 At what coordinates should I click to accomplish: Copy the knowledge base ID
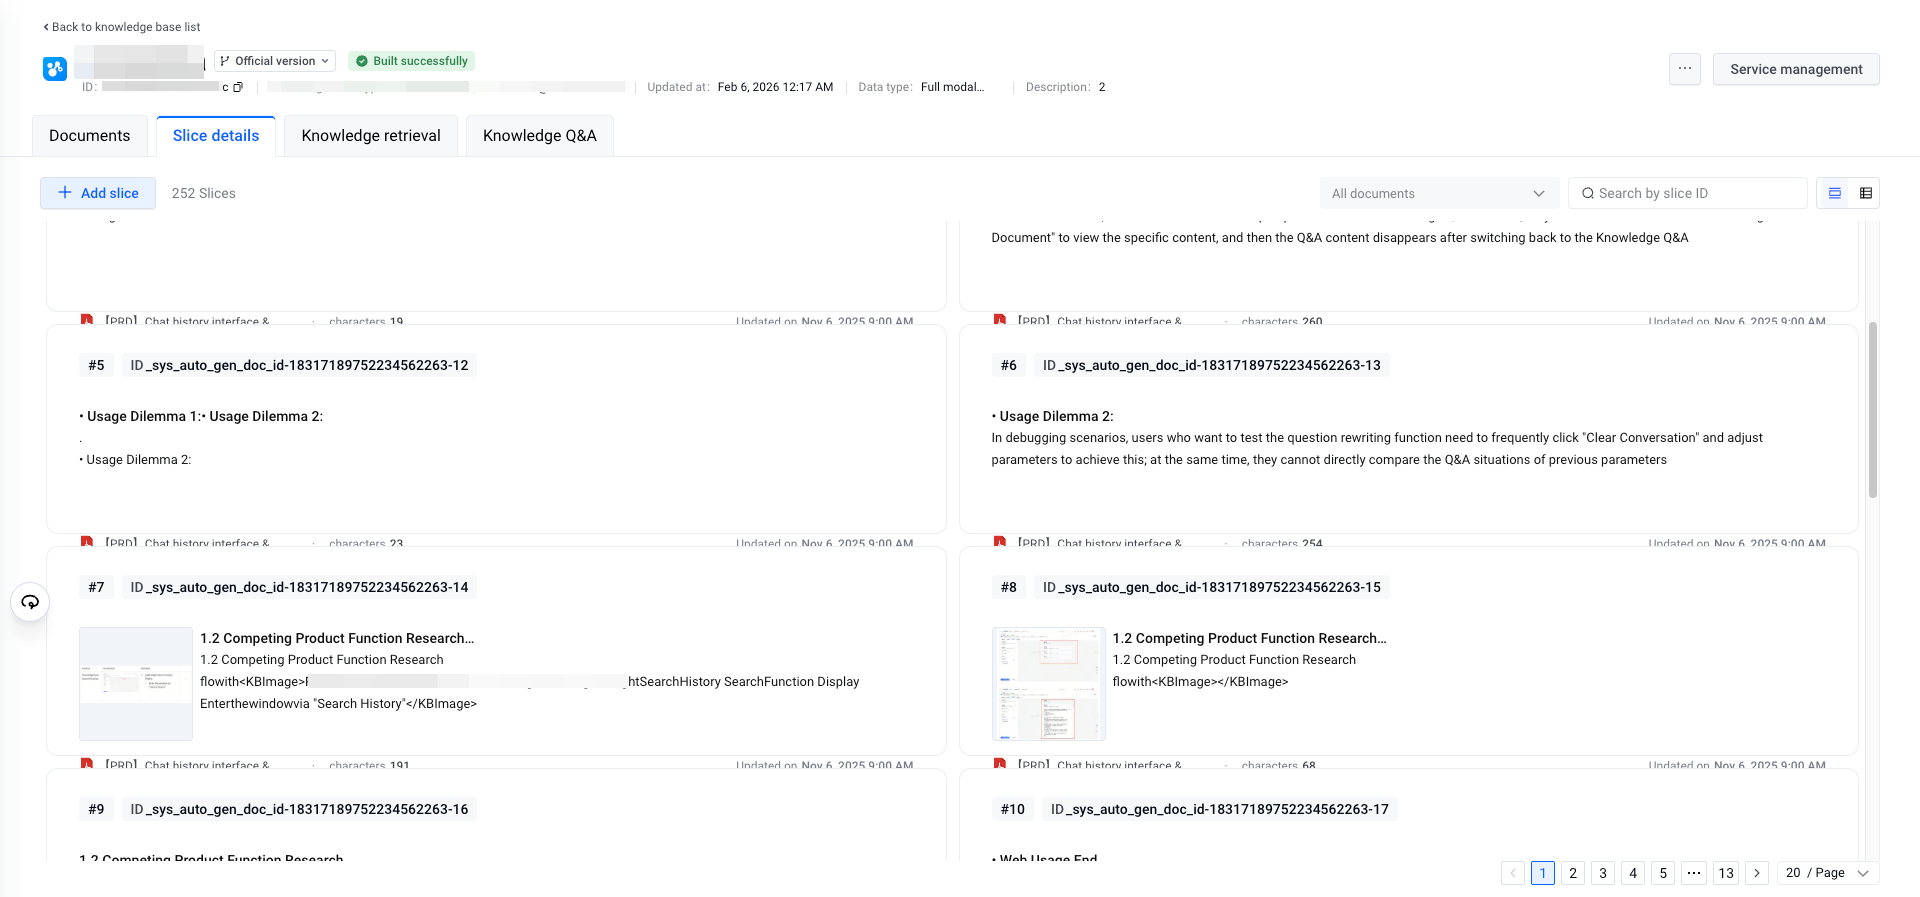pos(238,87)
